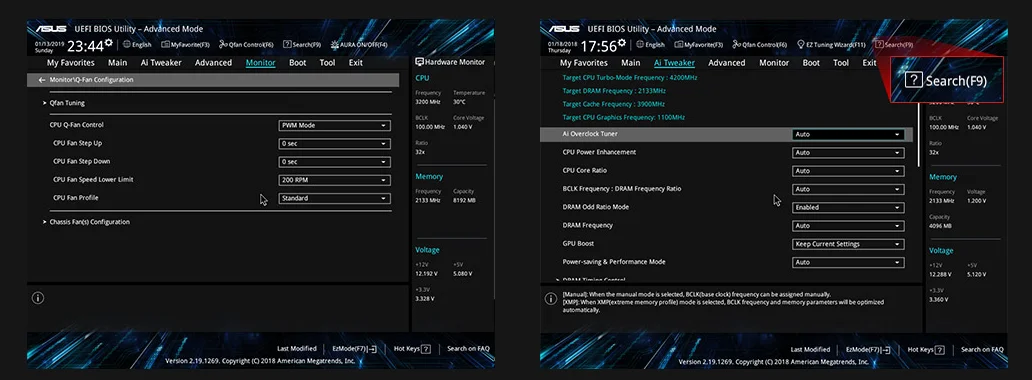Click Search on FAQ in left BIOS screen

[x=469, y=349]
